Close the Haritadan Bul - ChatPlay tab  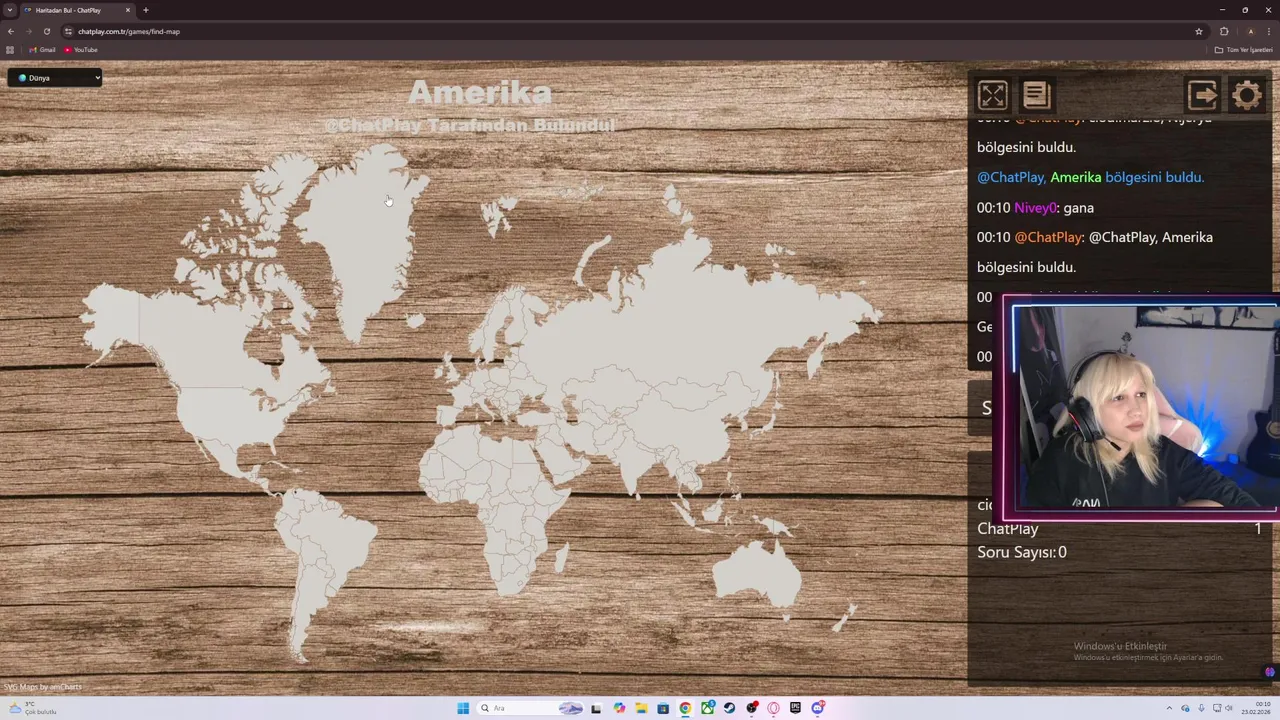coord(128,10)
